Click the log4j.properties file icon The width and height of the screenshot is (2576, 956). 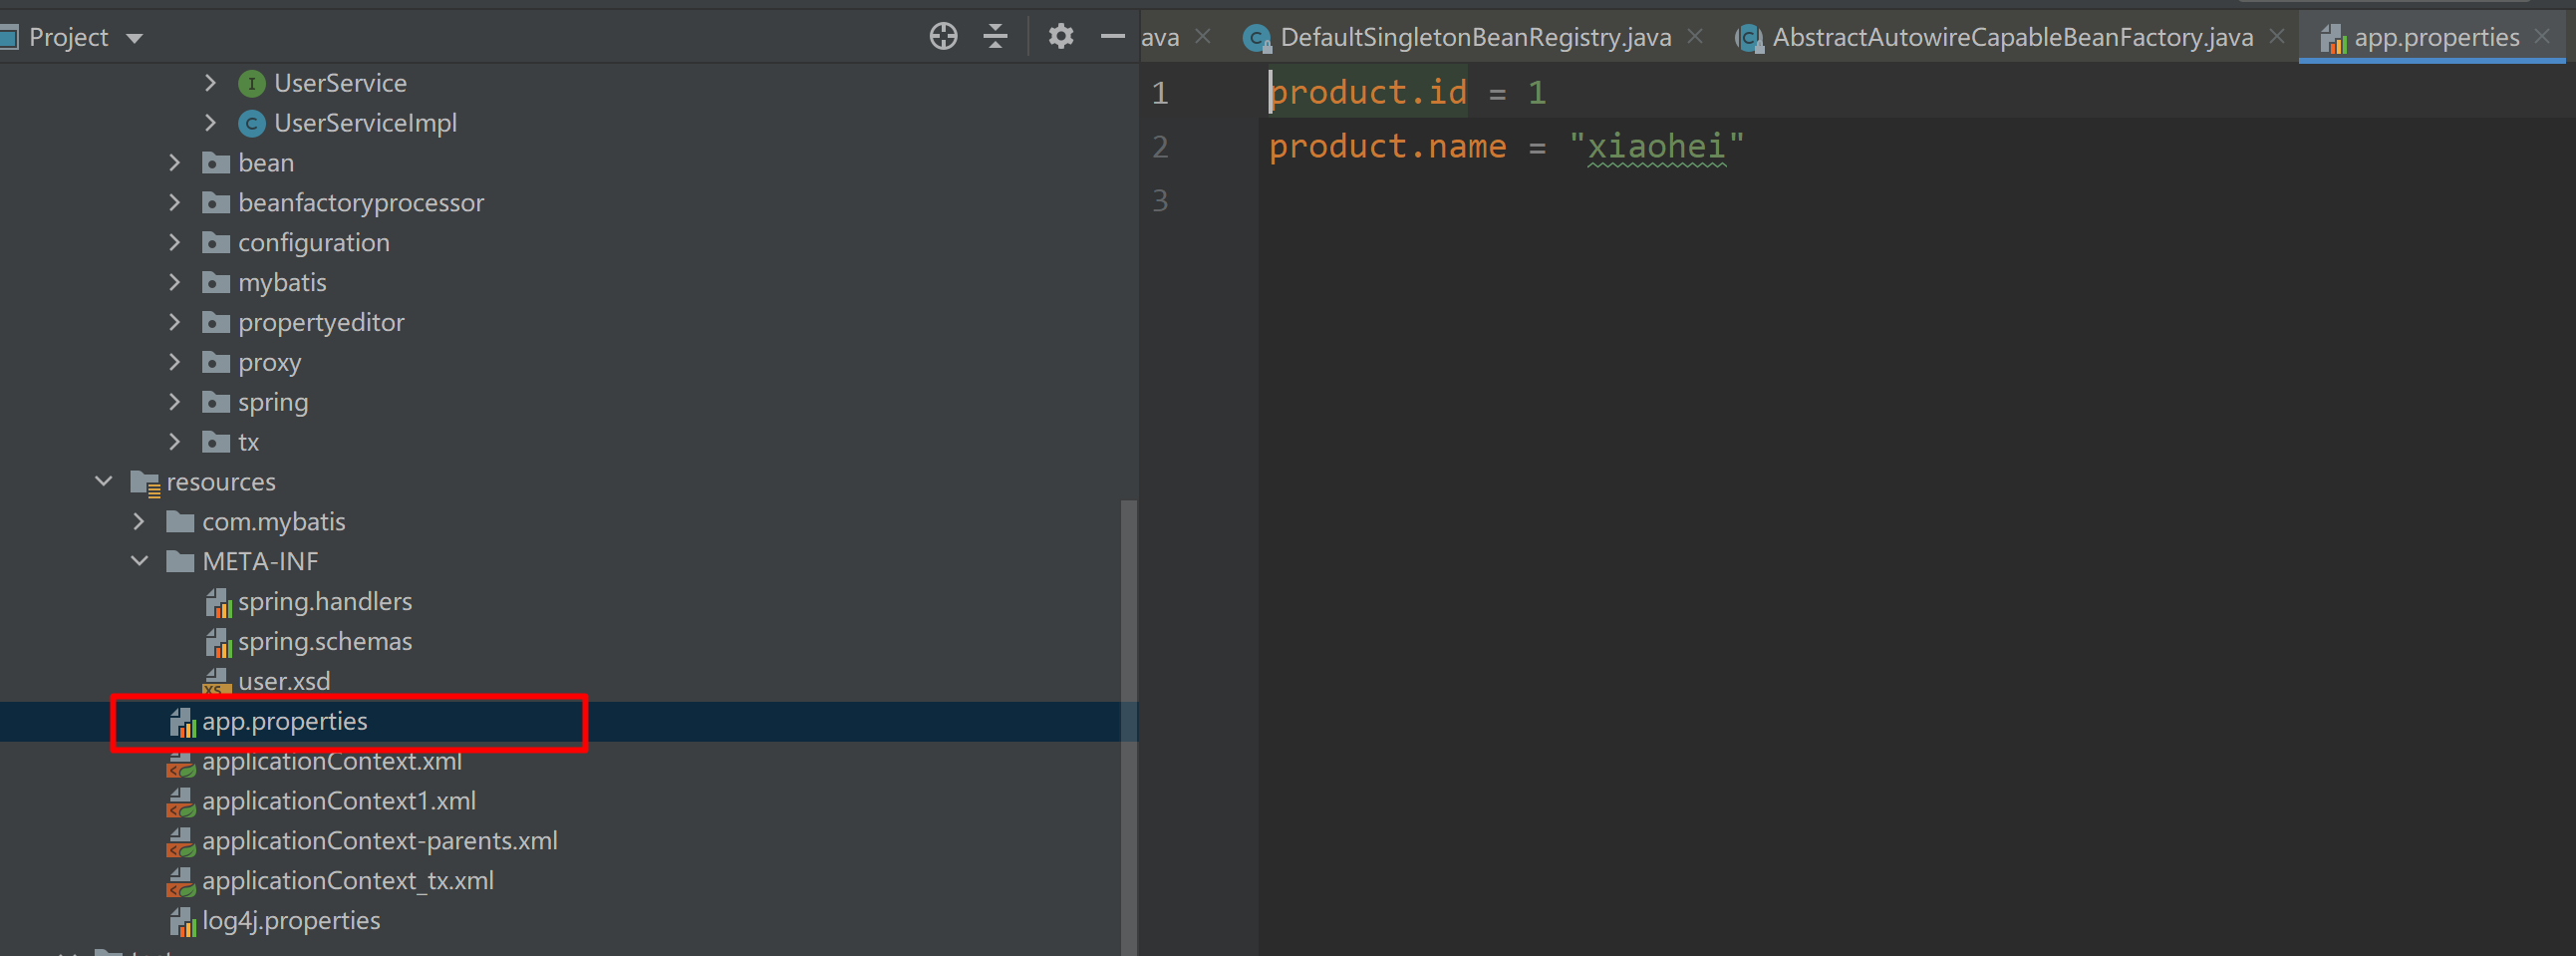point(183,922)
